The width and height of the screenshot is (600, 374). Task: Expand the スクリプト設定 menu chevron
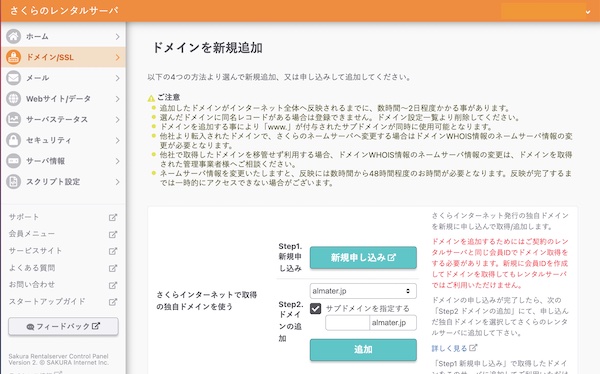point(117,182)
